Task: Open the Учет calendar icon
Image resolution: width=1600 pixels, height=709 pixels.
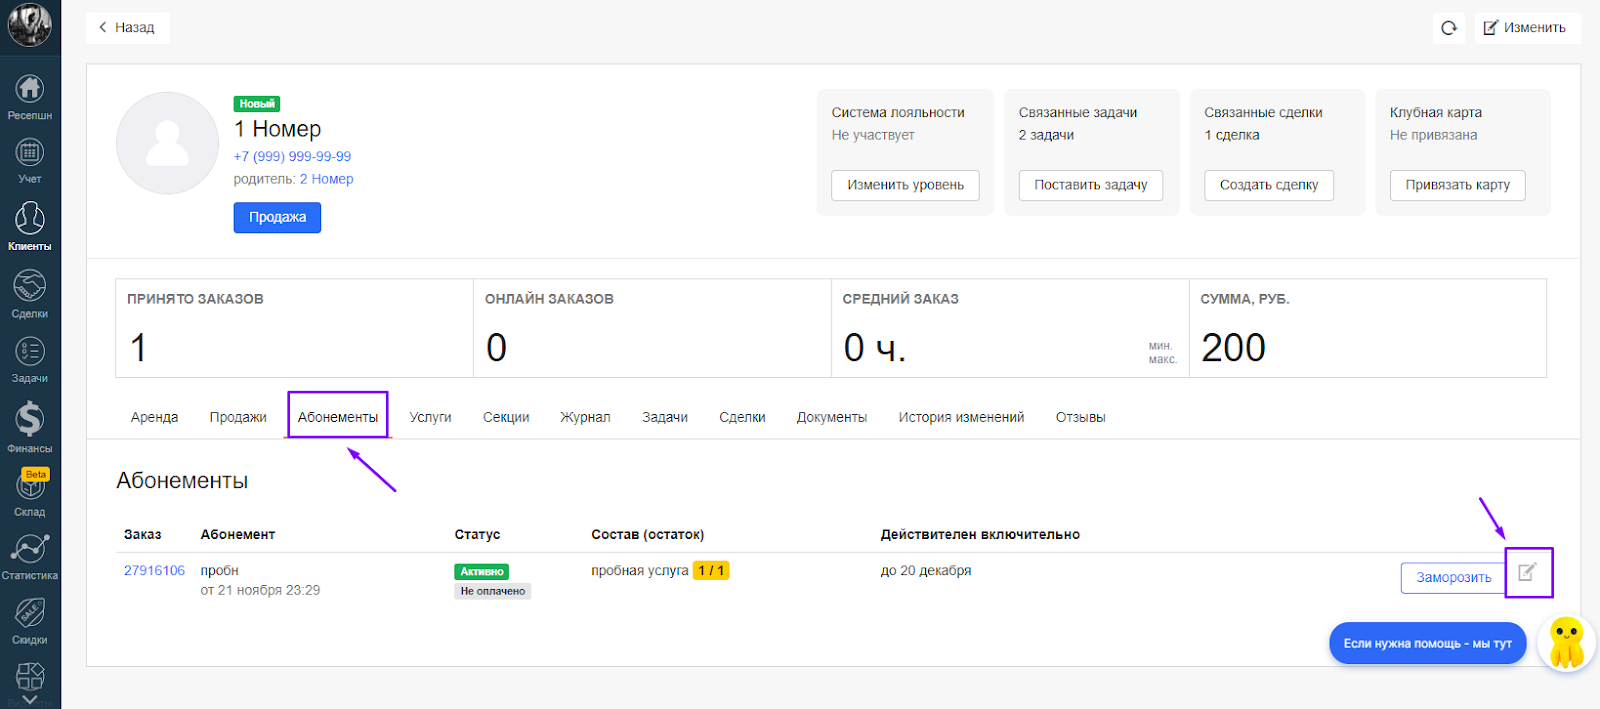Action: point(30,160)
